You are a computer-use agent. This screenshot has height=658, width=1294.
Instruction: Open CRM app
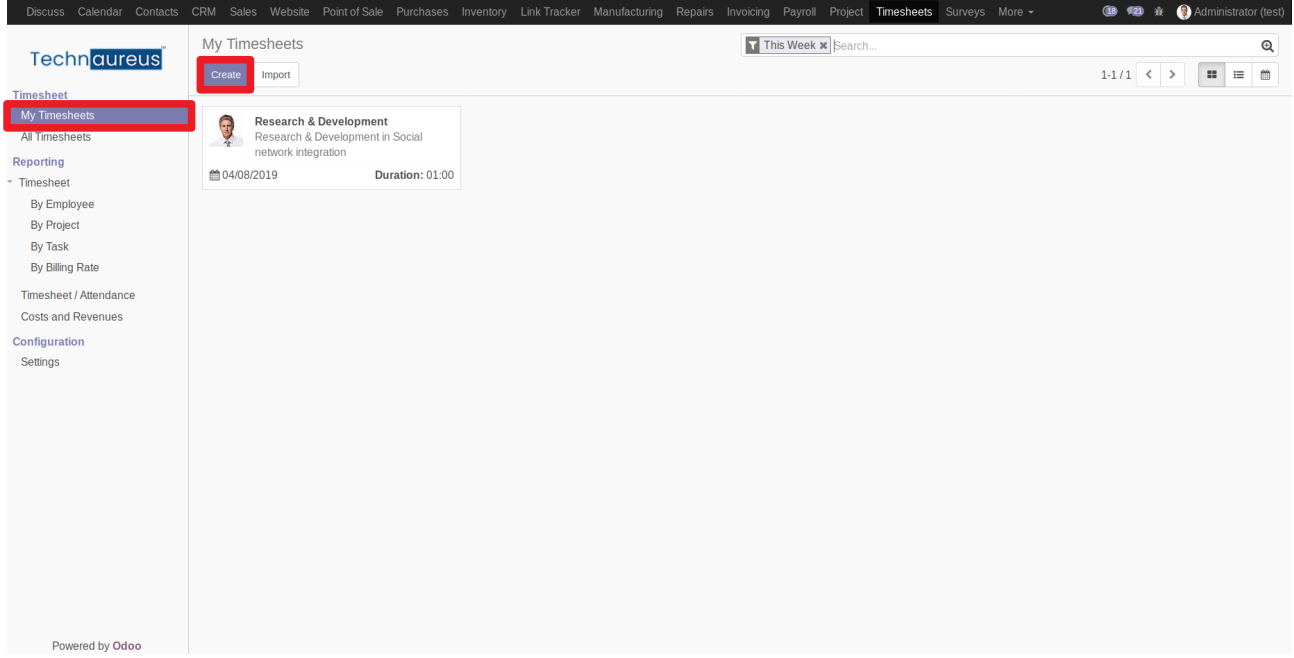204,12
